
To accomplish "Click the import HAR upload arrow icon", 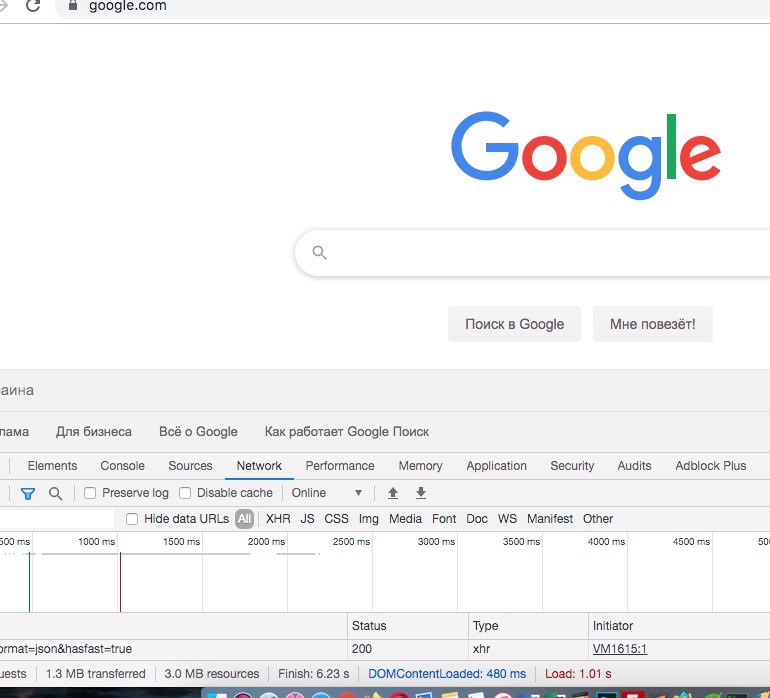I will click(x=393, y=493).
